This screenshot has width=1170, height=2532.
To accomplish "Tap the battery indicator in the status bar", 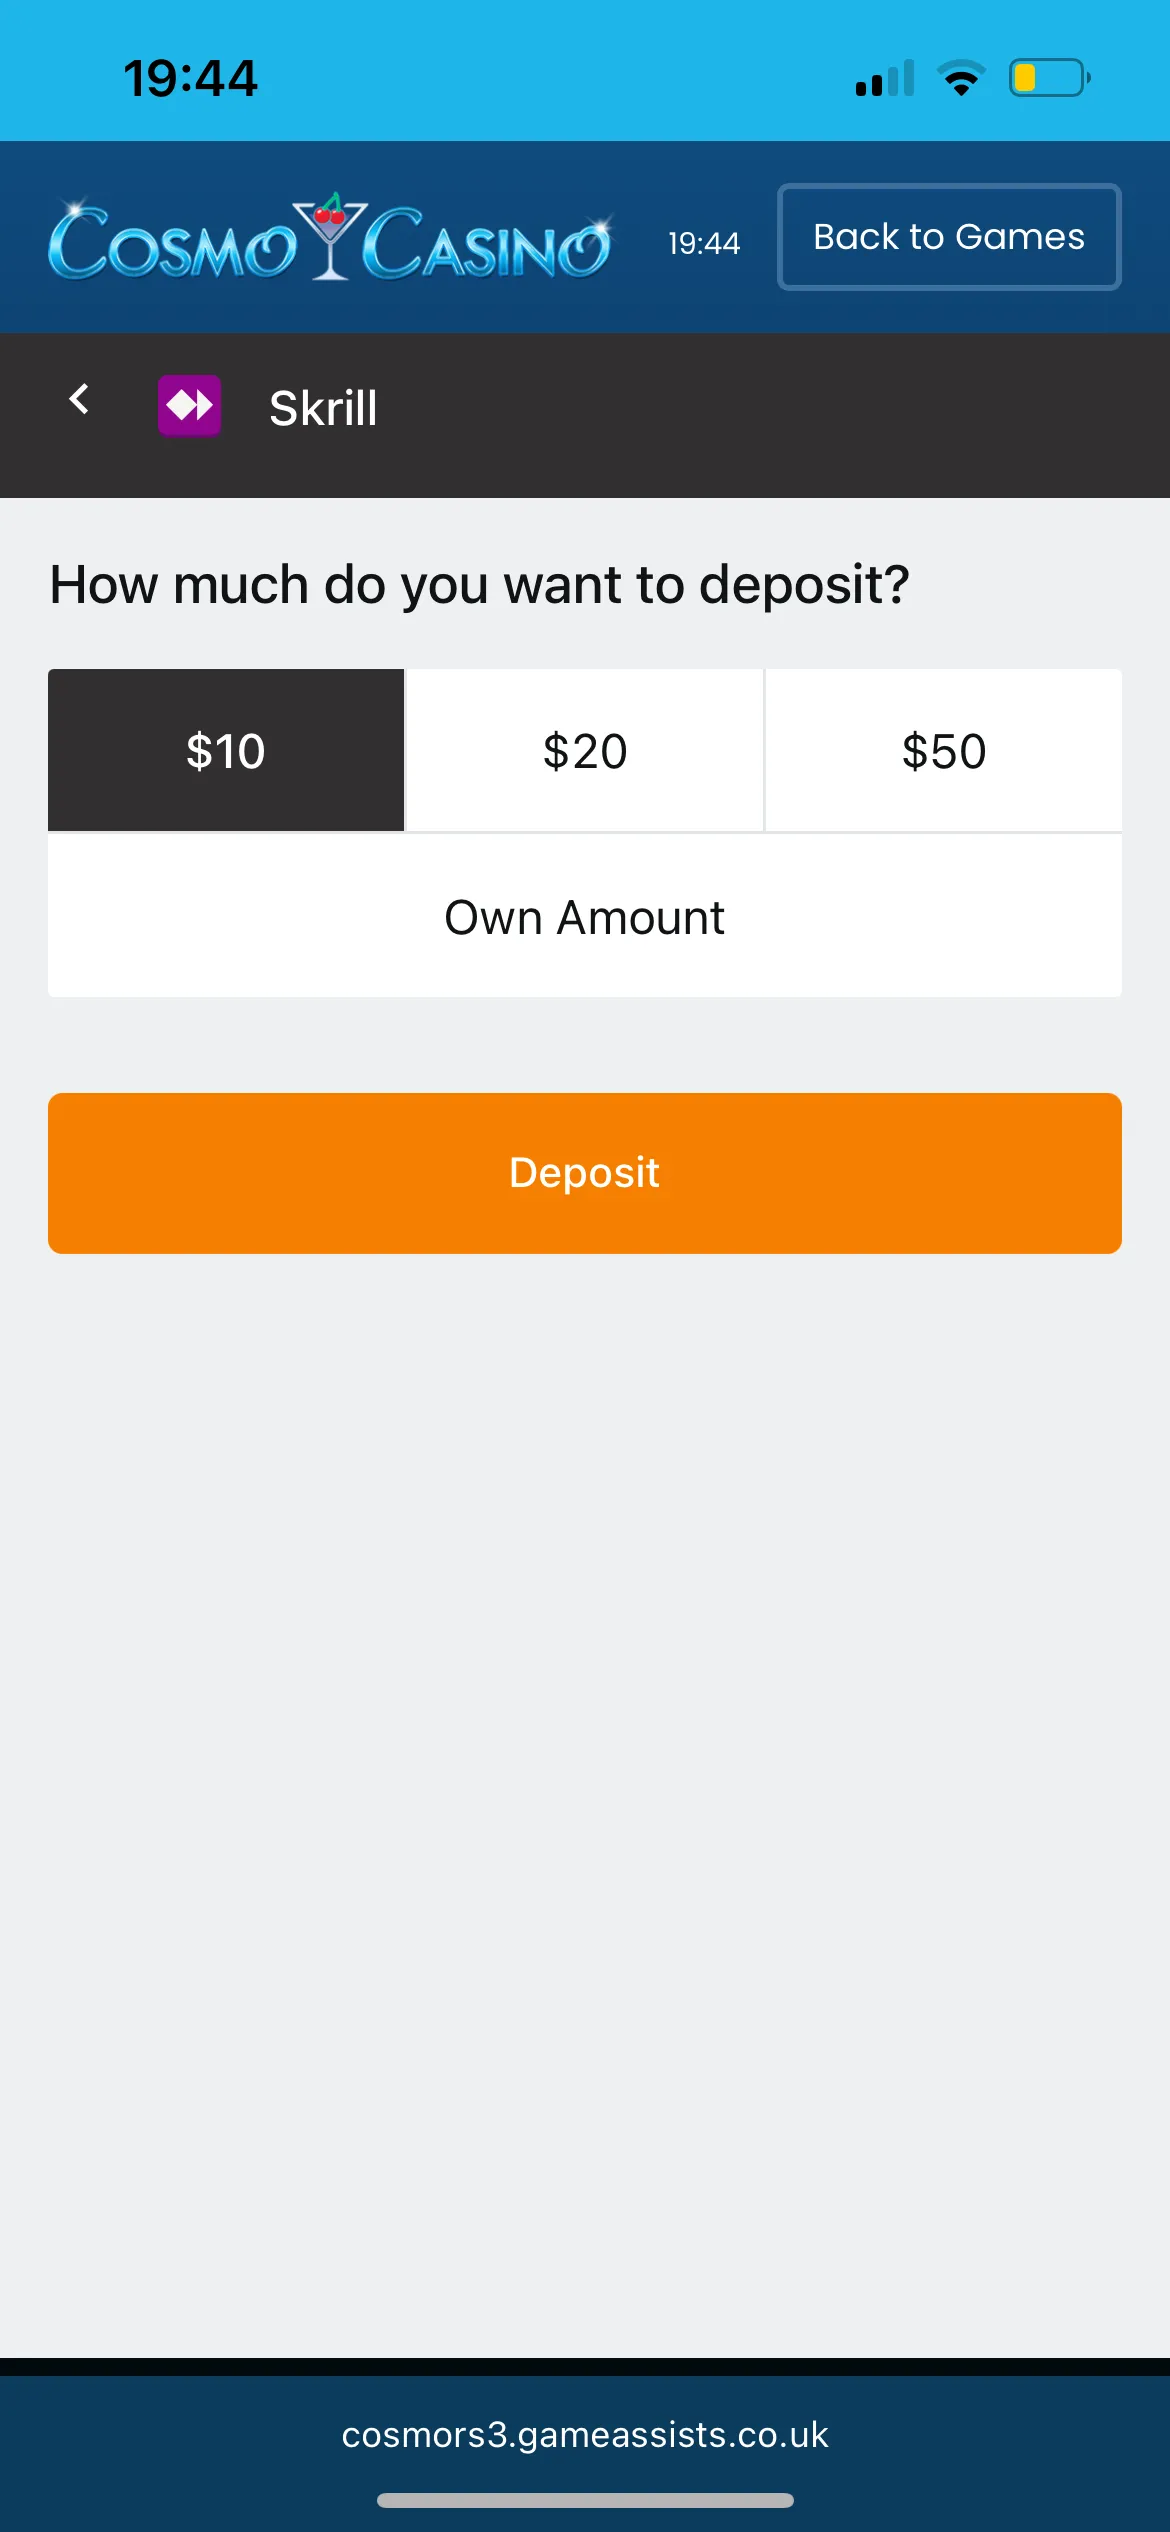I will 1048,78.
